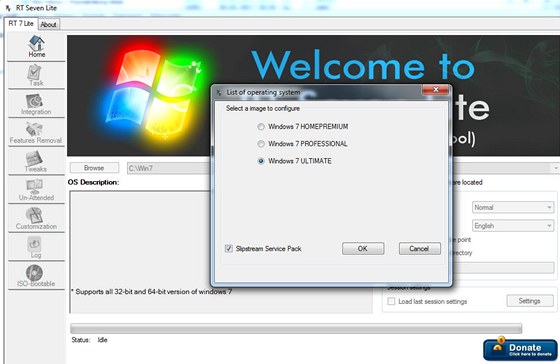Toggle Slipstream Service Pack checkbox
This screenshot has height=364, width=560.
point(229,248)
